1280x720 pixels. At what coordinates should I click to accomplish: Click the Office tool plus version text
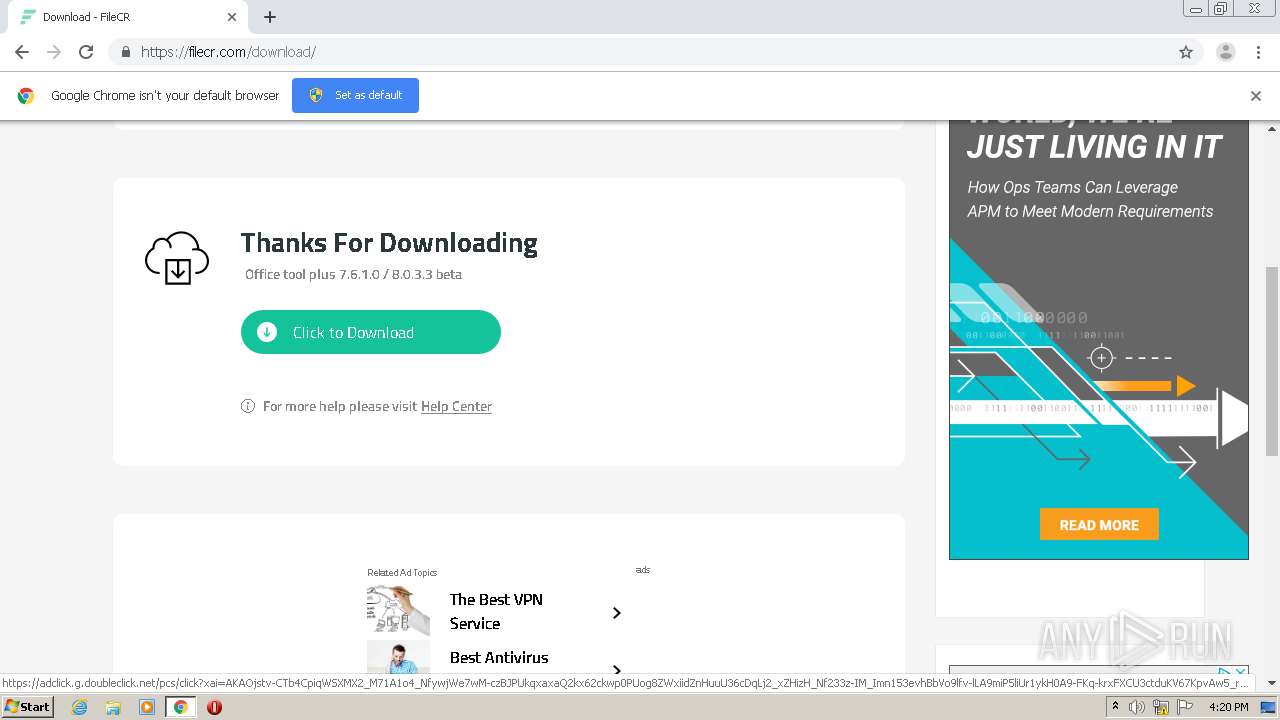click(353, 274)
